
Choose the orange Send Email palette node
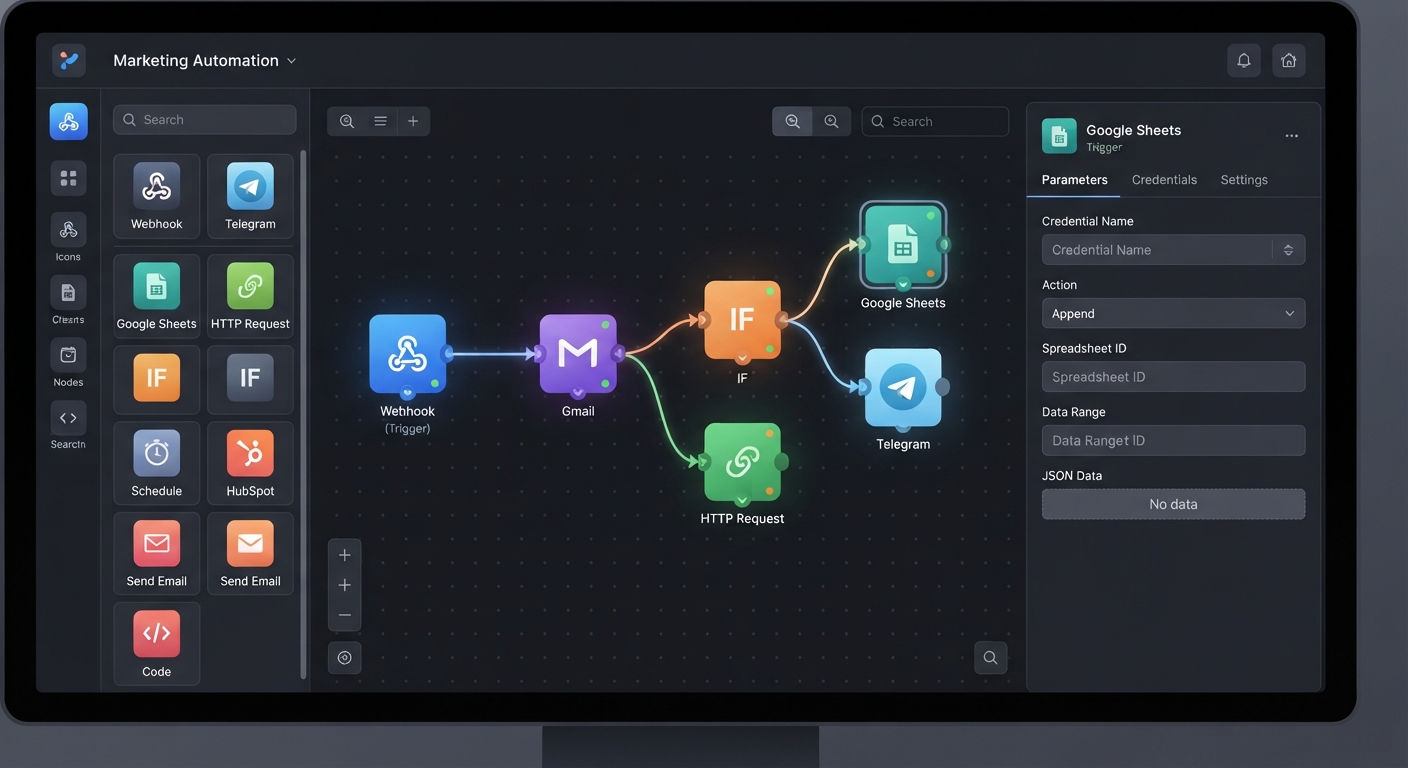click(x=250, y=553)
